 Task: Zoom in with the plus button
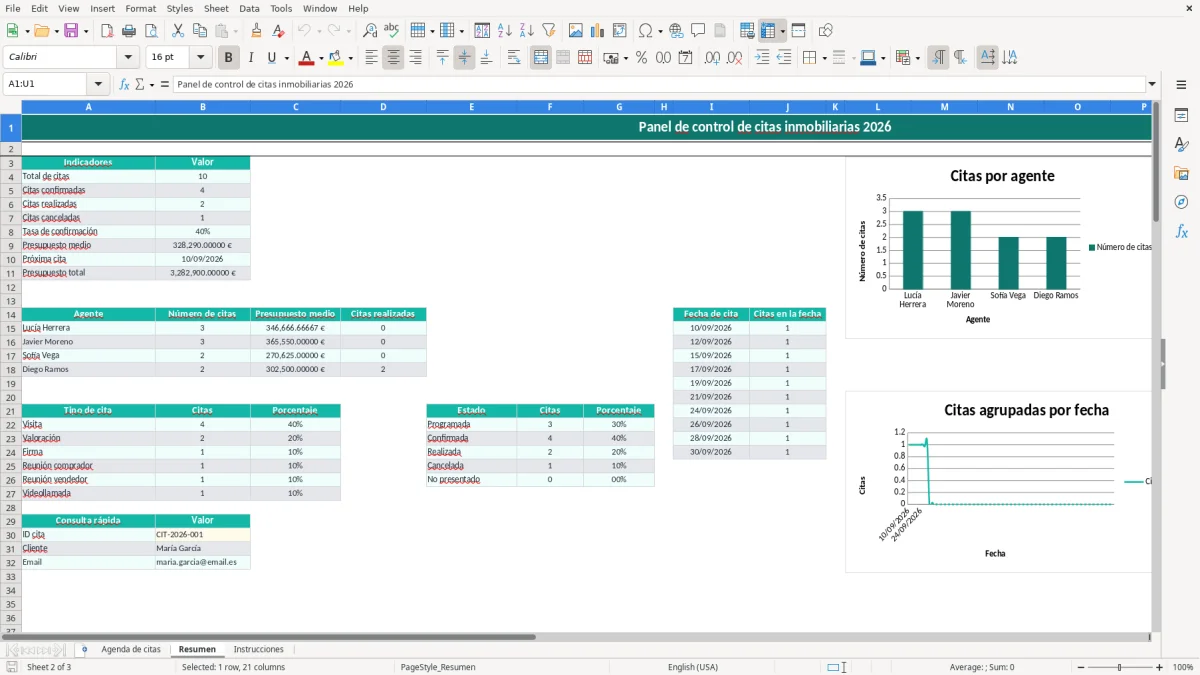1159,667
